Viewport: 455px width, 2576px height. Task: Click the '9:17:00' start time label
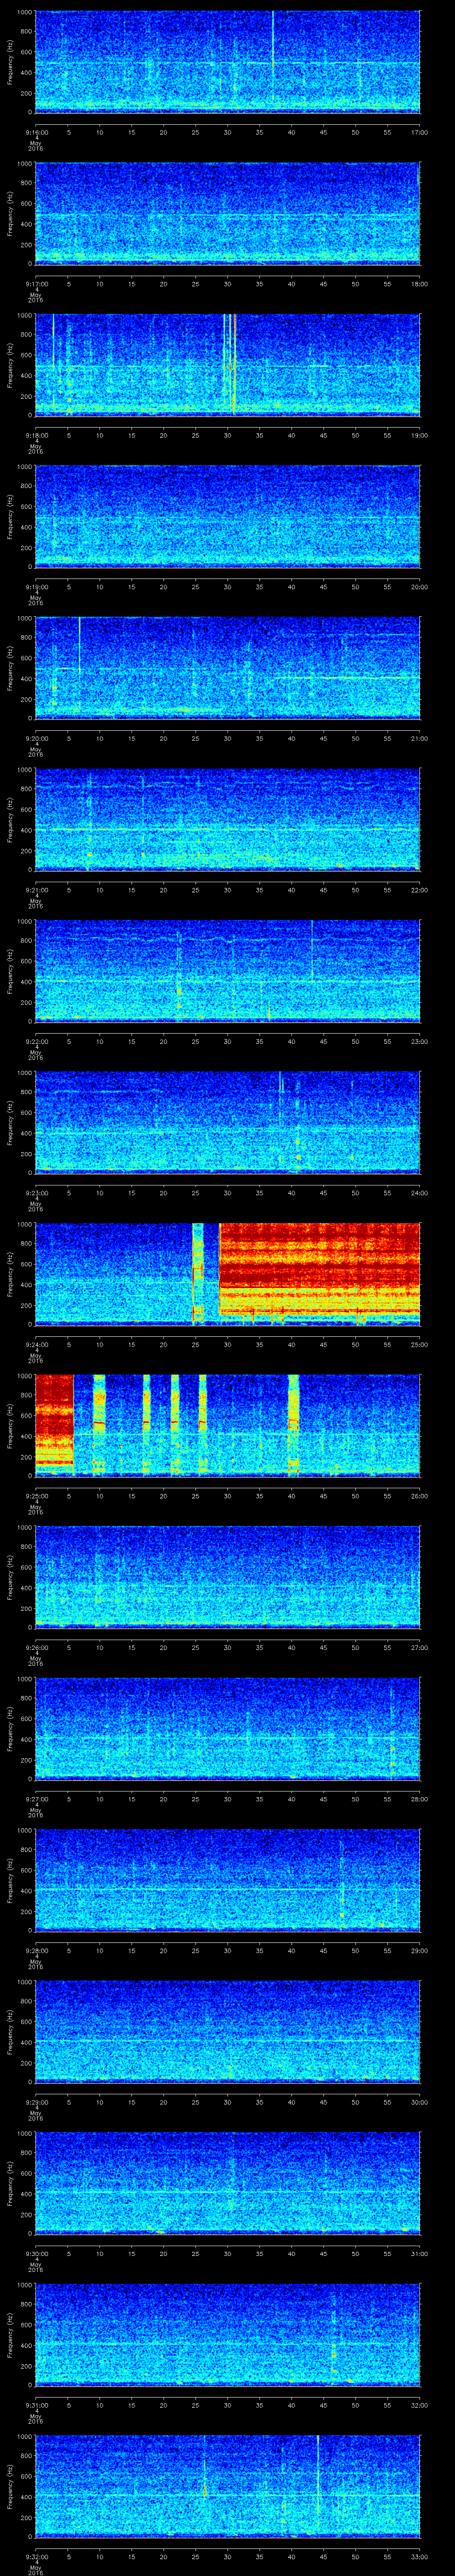tap(36, 284)
